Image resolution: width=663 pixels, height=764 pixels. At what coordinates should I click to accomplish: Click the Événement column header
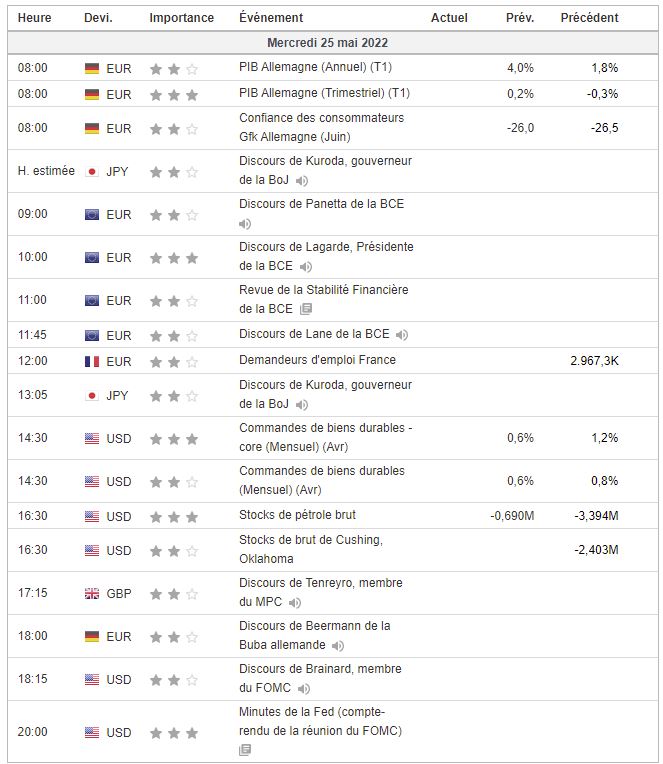point(271,18)
